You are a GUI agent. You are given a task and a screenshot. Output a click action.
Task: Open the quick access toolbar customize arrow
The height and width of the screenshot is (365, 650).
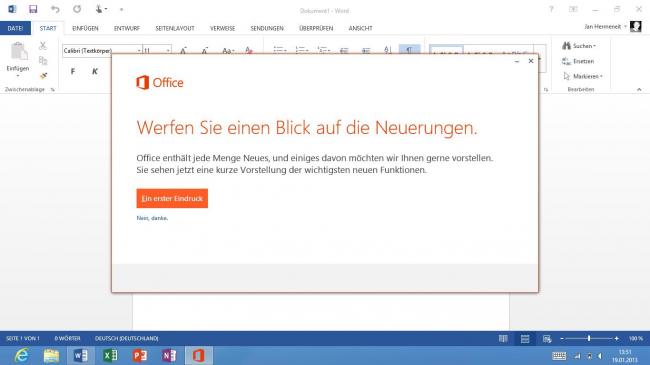coord(121,9)
